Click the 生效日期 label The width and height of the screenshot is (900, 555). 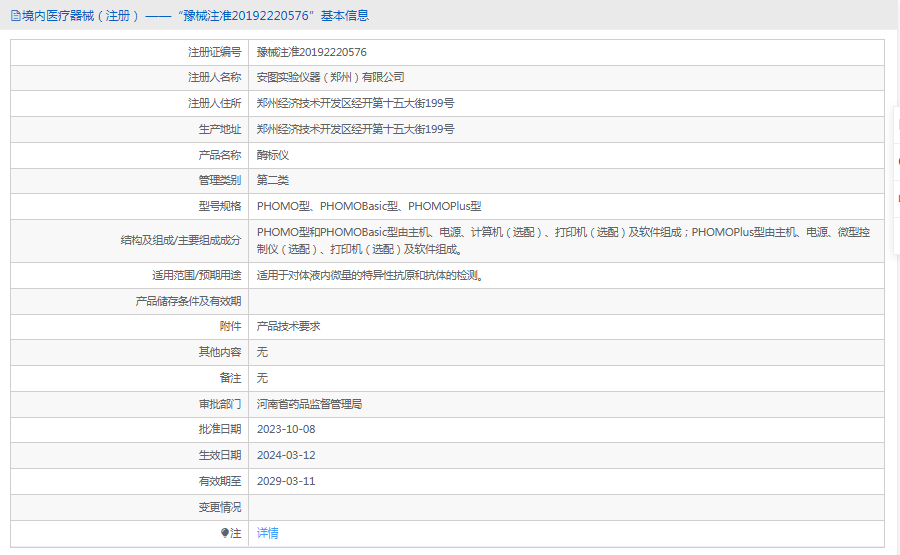[220, 455]
